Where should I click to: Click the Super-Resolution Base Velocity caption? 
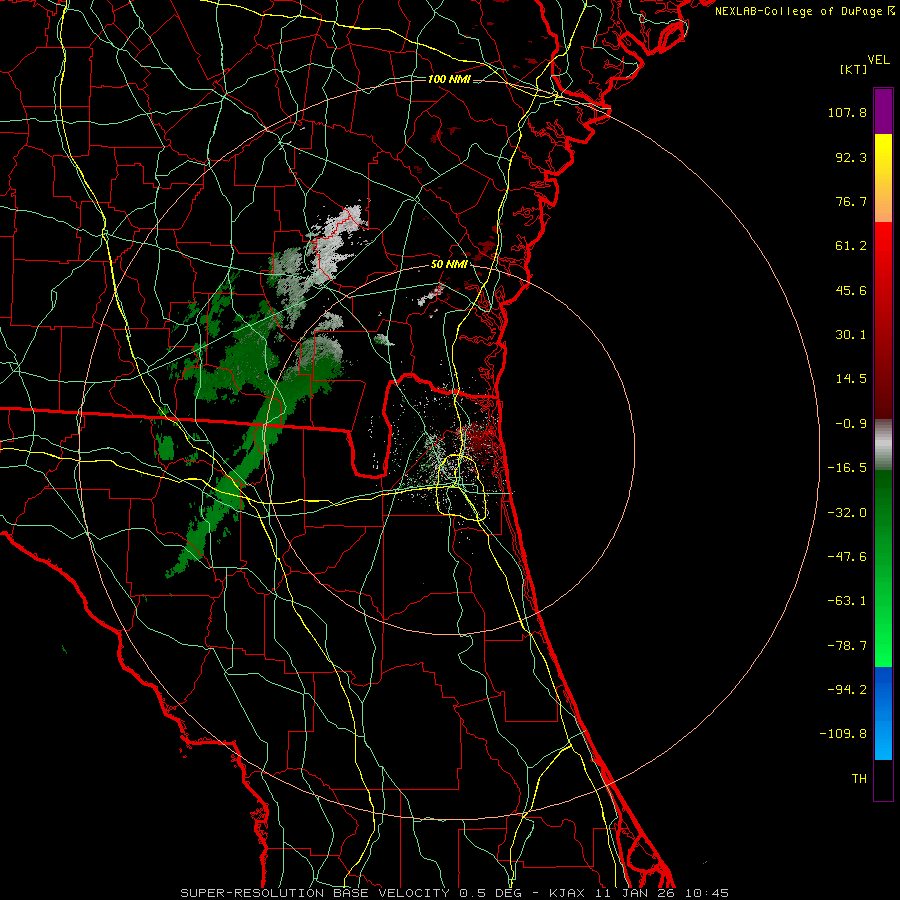point(455,893)
